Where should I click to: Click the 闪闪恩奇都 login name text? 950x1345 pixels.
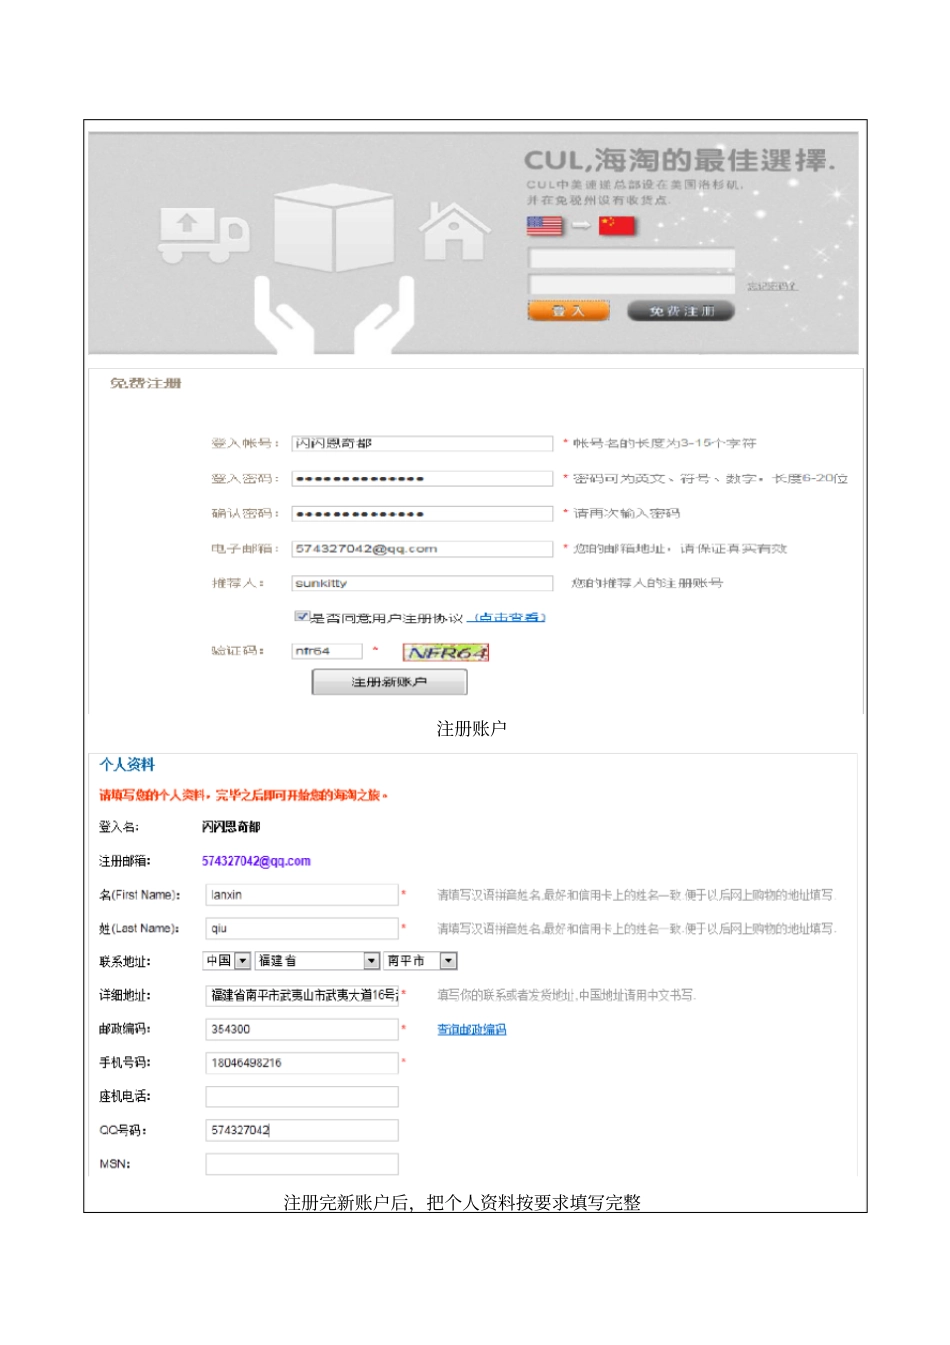point(231,827)
